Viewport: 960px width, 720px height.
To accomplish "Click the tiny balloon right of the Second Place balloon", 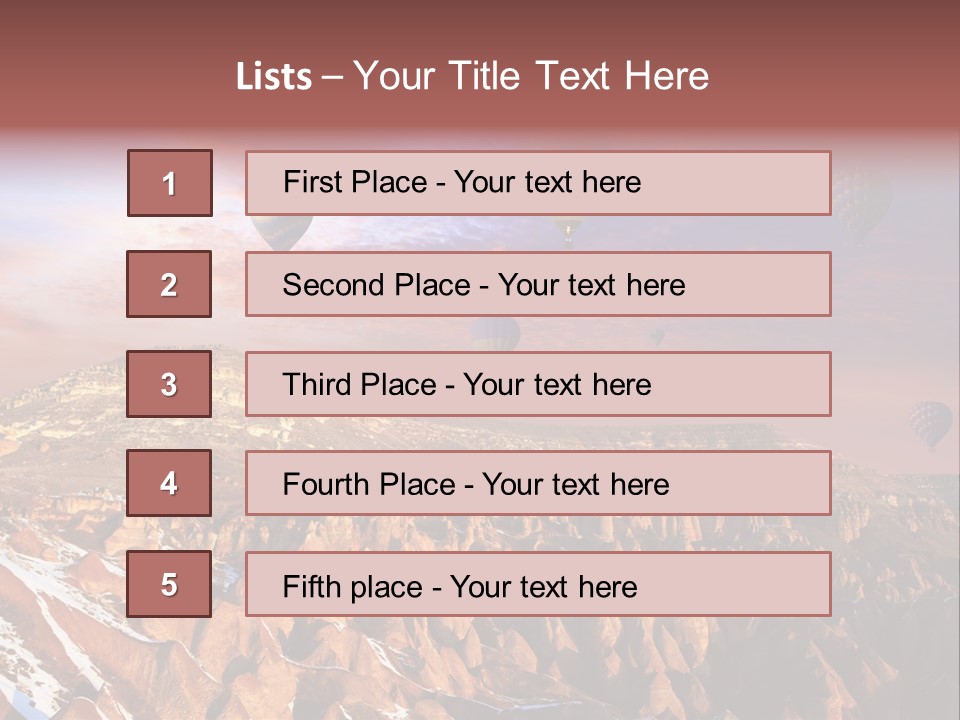I will point(657,336).
